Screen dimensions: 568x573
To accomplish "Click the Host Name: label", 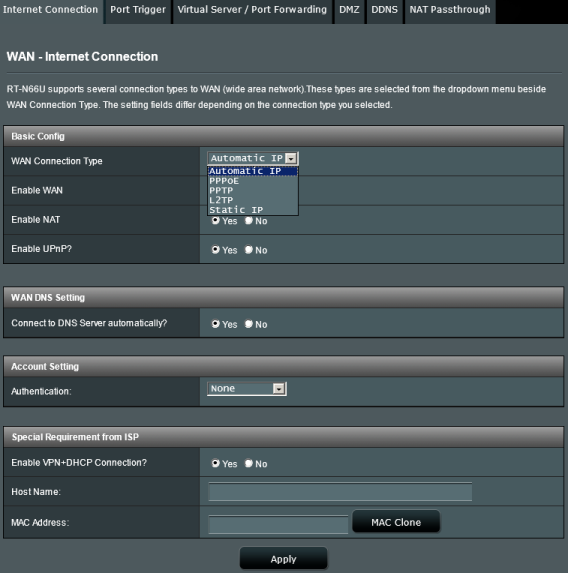I will [x=36, y=492].
